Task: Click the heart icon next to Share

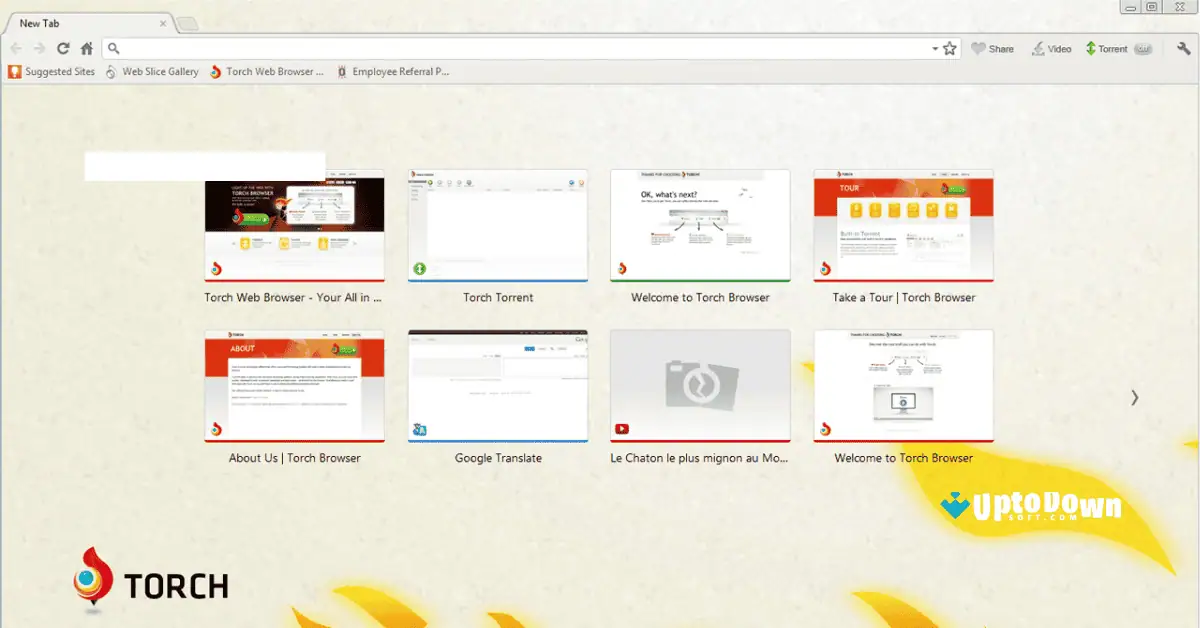Action: point(977,48)
